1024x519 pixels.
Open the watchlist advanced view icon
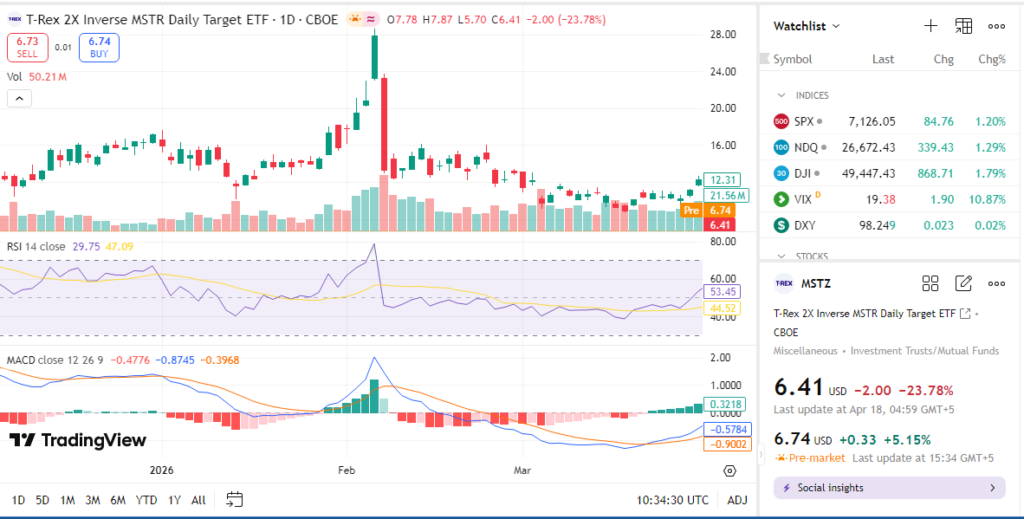point(963,26)
